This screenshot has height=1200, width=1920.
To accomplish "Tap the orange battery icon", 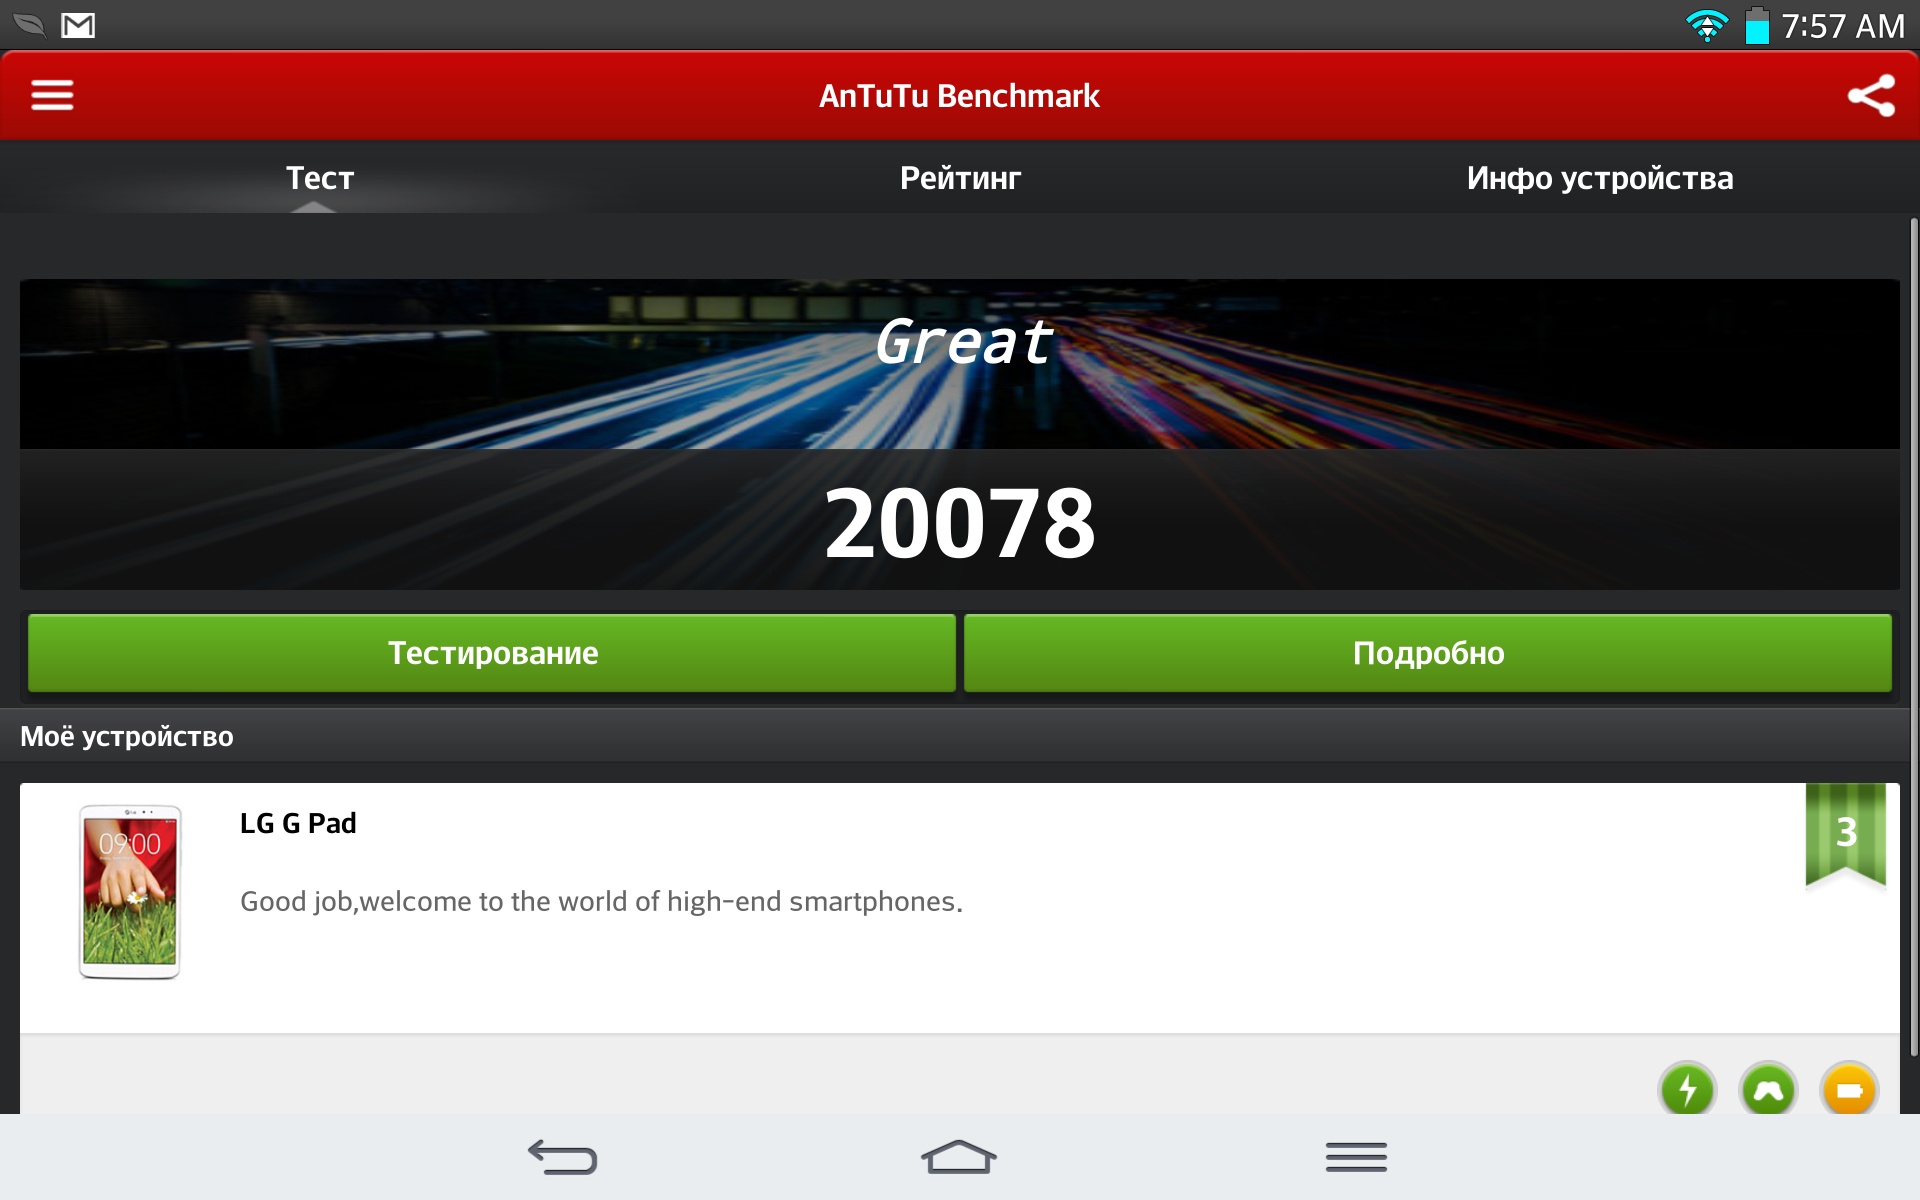I will pos(1849,1089).
